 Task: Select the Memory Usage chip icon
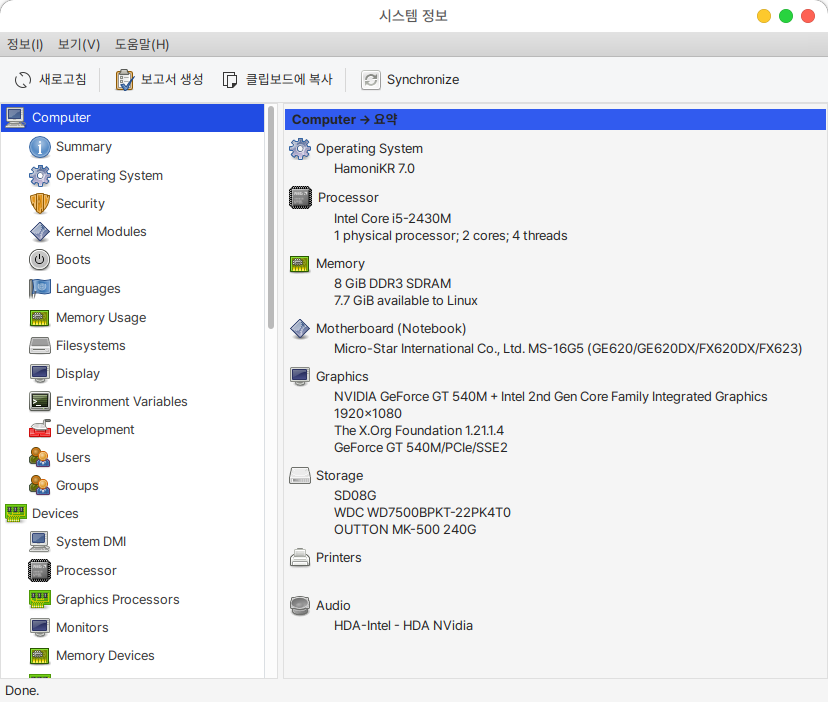(x=39, y=317)
